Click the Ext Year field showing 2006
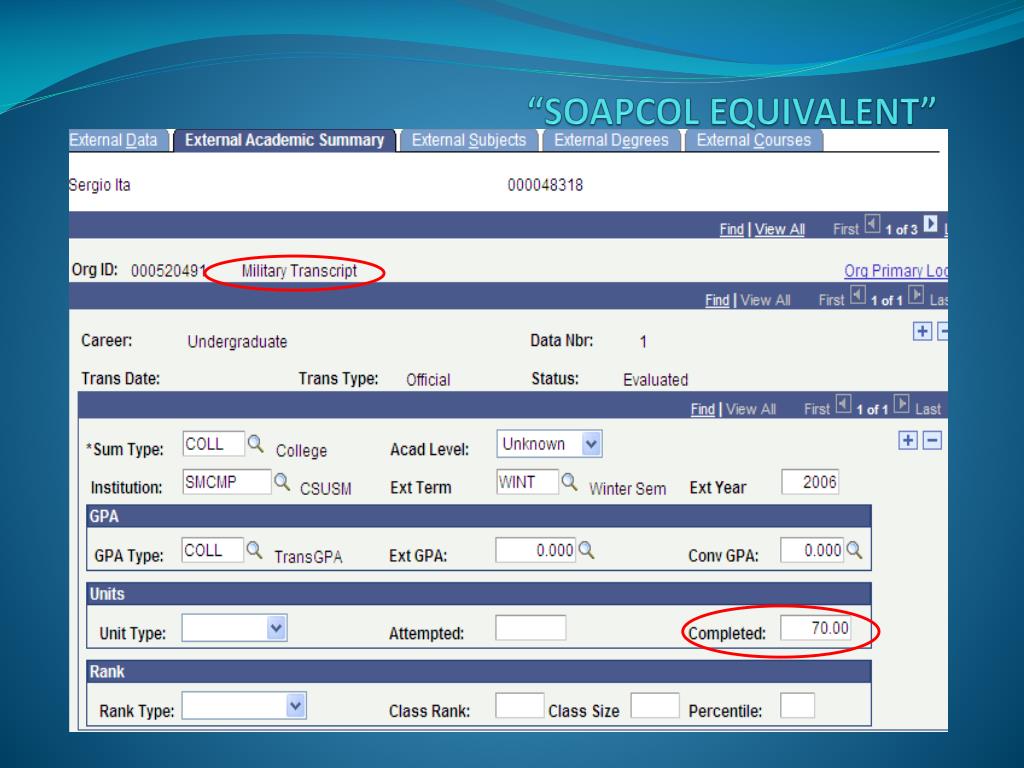This screenshot has width=1024, height=768. tap(810, 482)
